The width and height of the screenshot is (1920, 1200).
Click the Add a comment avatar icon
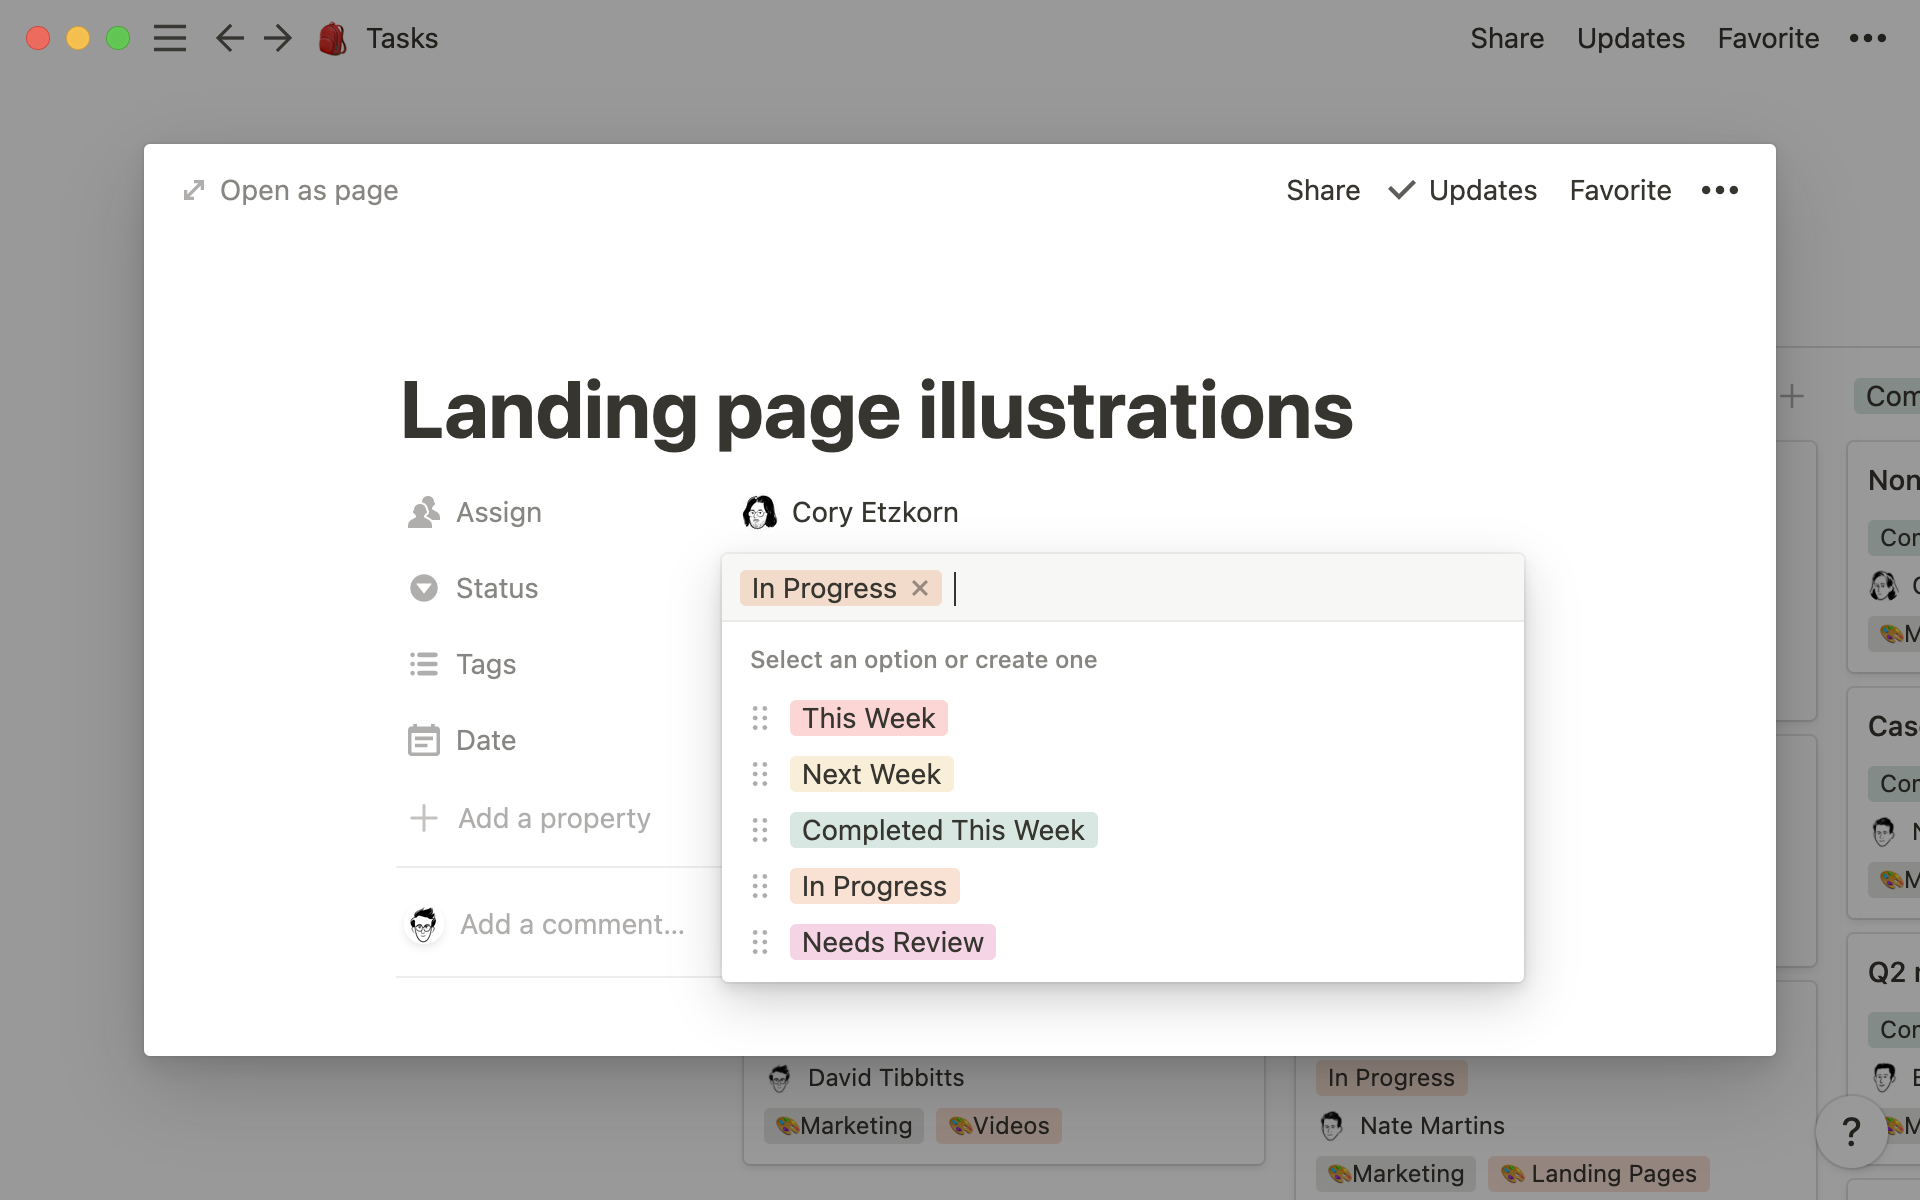423,924
